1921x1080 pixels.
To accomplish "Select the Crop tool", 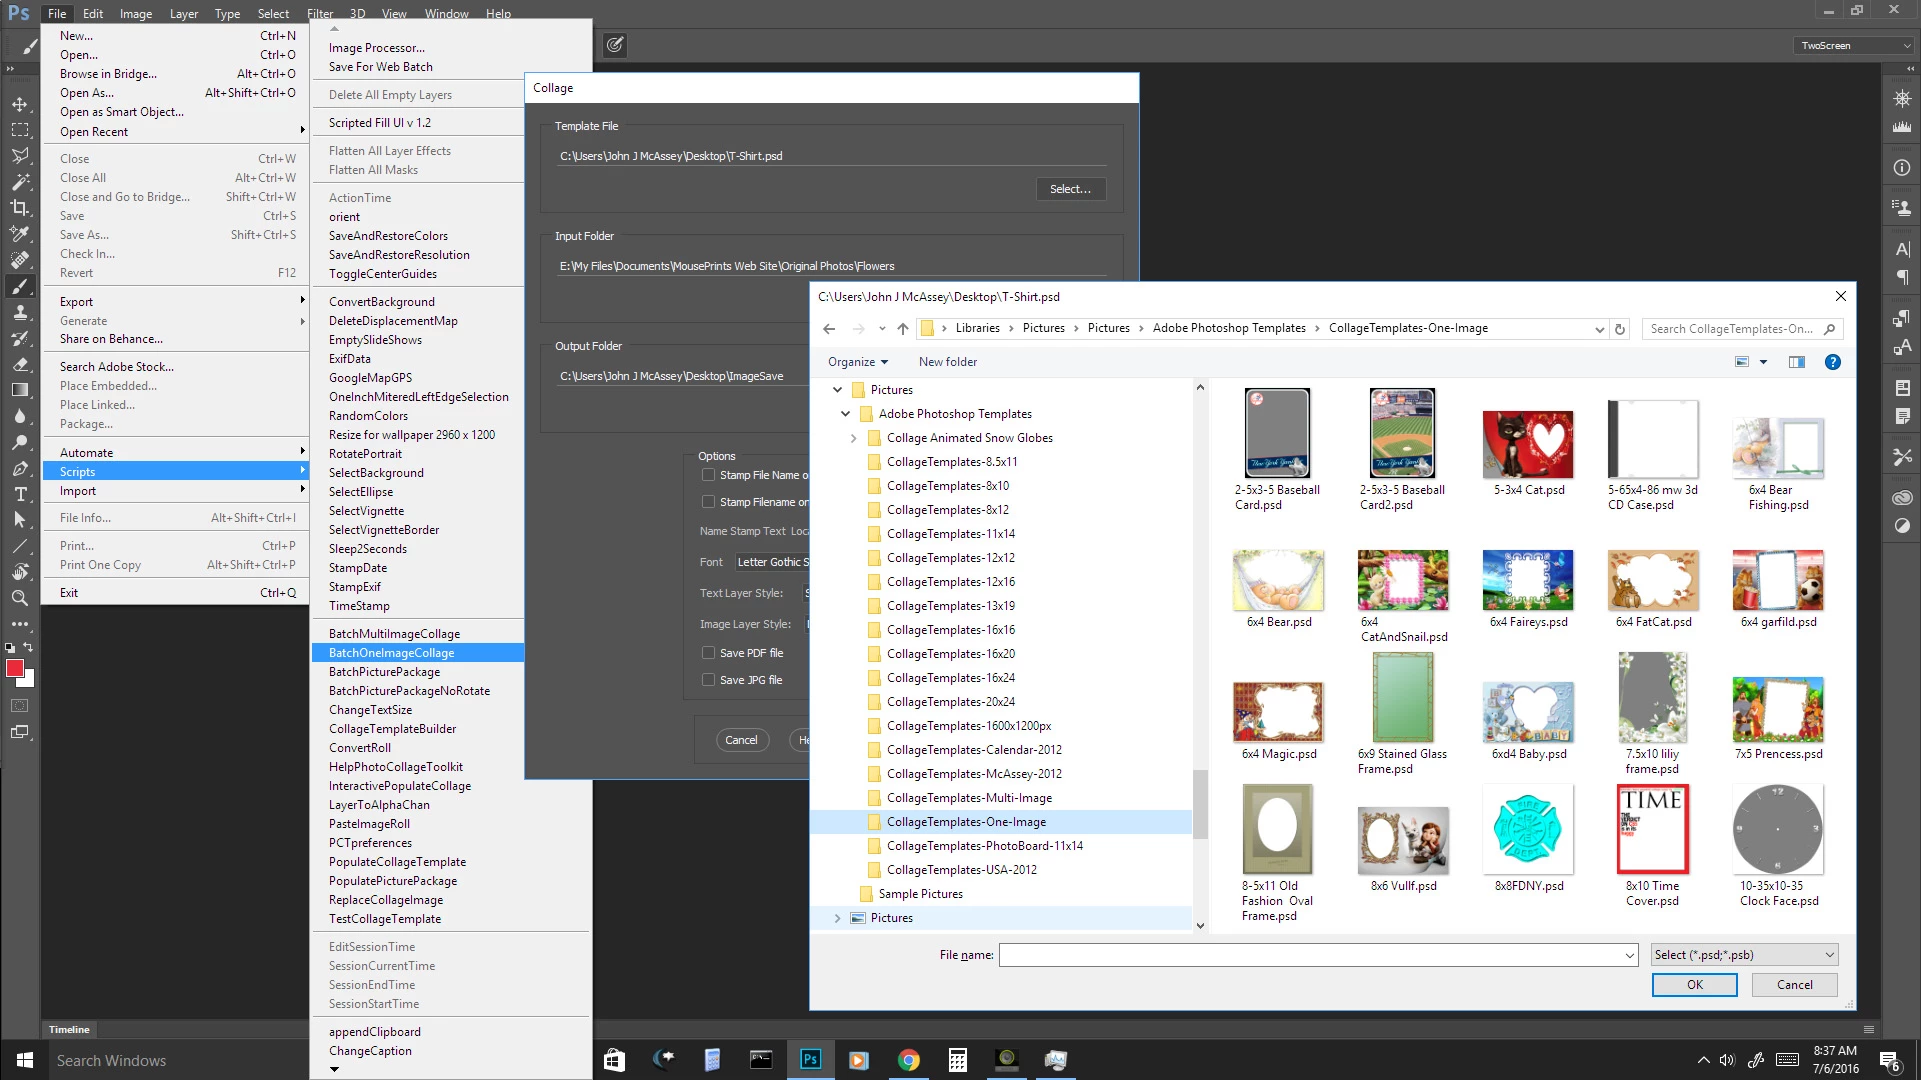I will 20,208.
